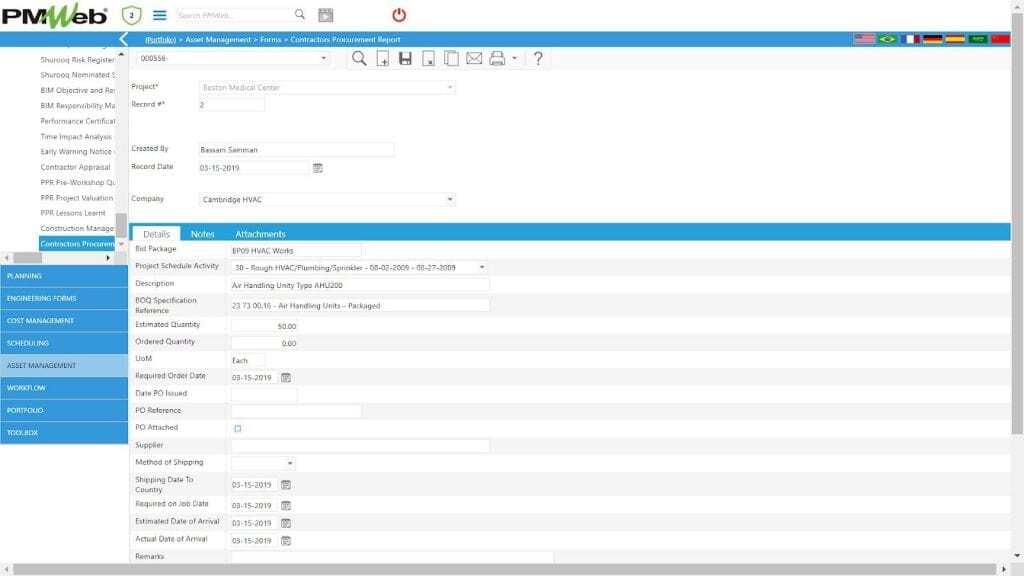
Task: Select the Saudi Arabia flag language
Action: pos(978,39)
